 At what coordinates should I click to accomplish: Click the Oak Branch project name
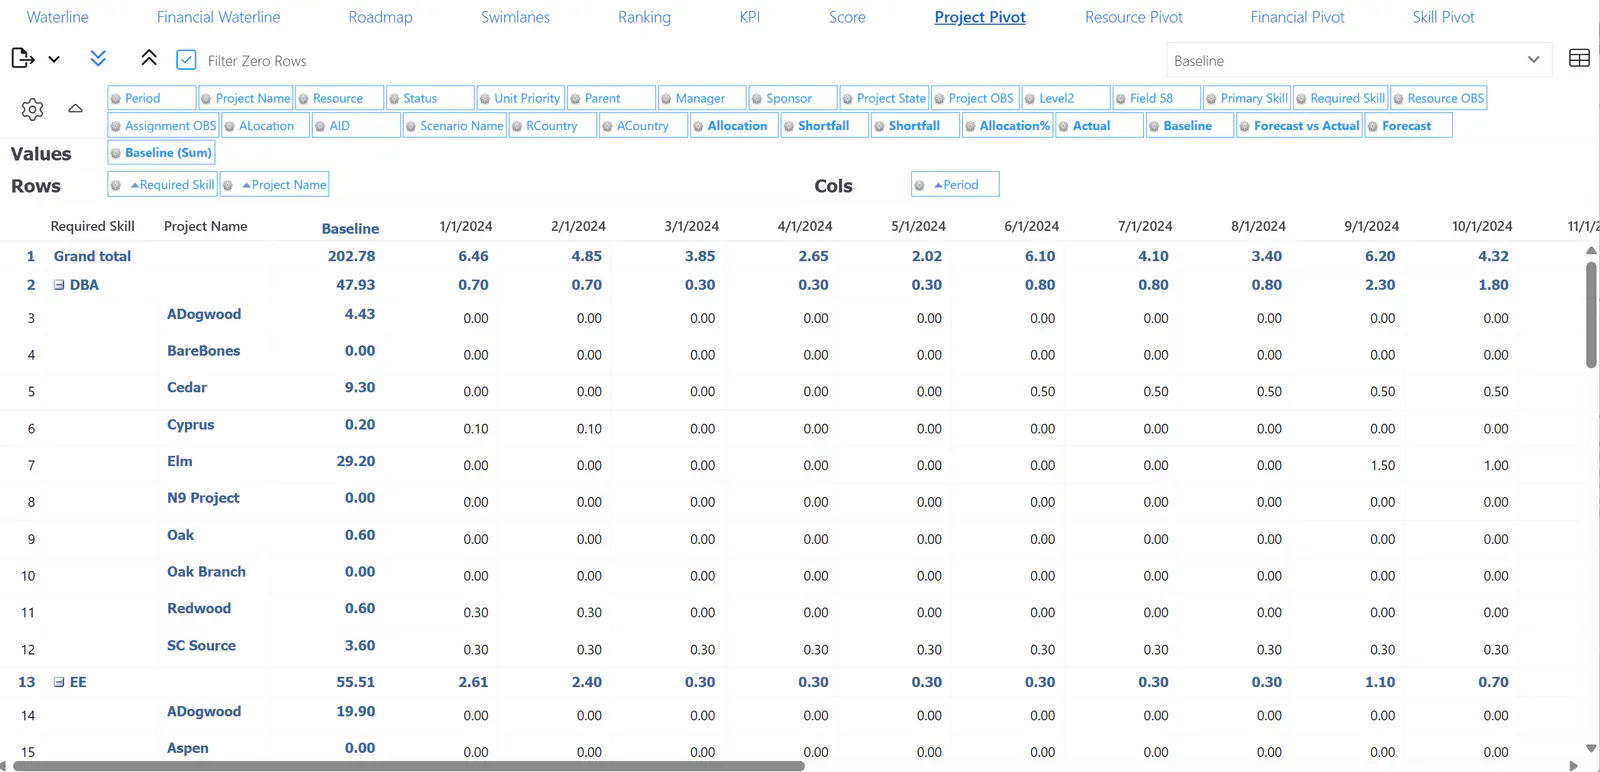(x=206, y=572)
